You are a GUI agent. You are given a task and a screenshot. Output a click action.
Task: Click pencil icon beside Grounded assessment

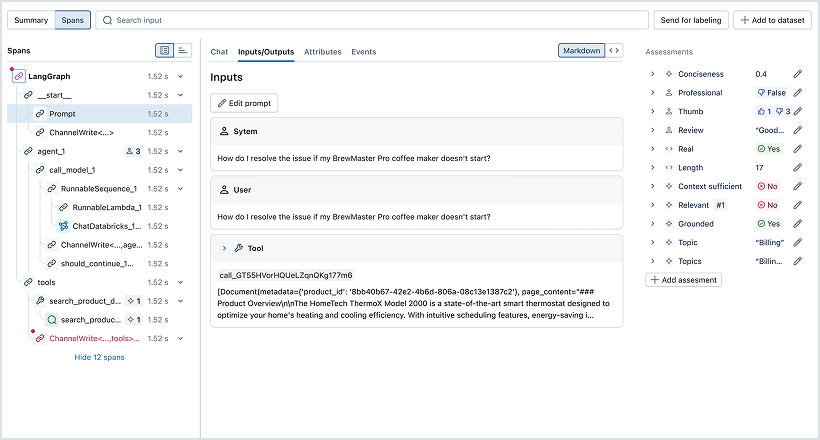click(x=797, y=224)
